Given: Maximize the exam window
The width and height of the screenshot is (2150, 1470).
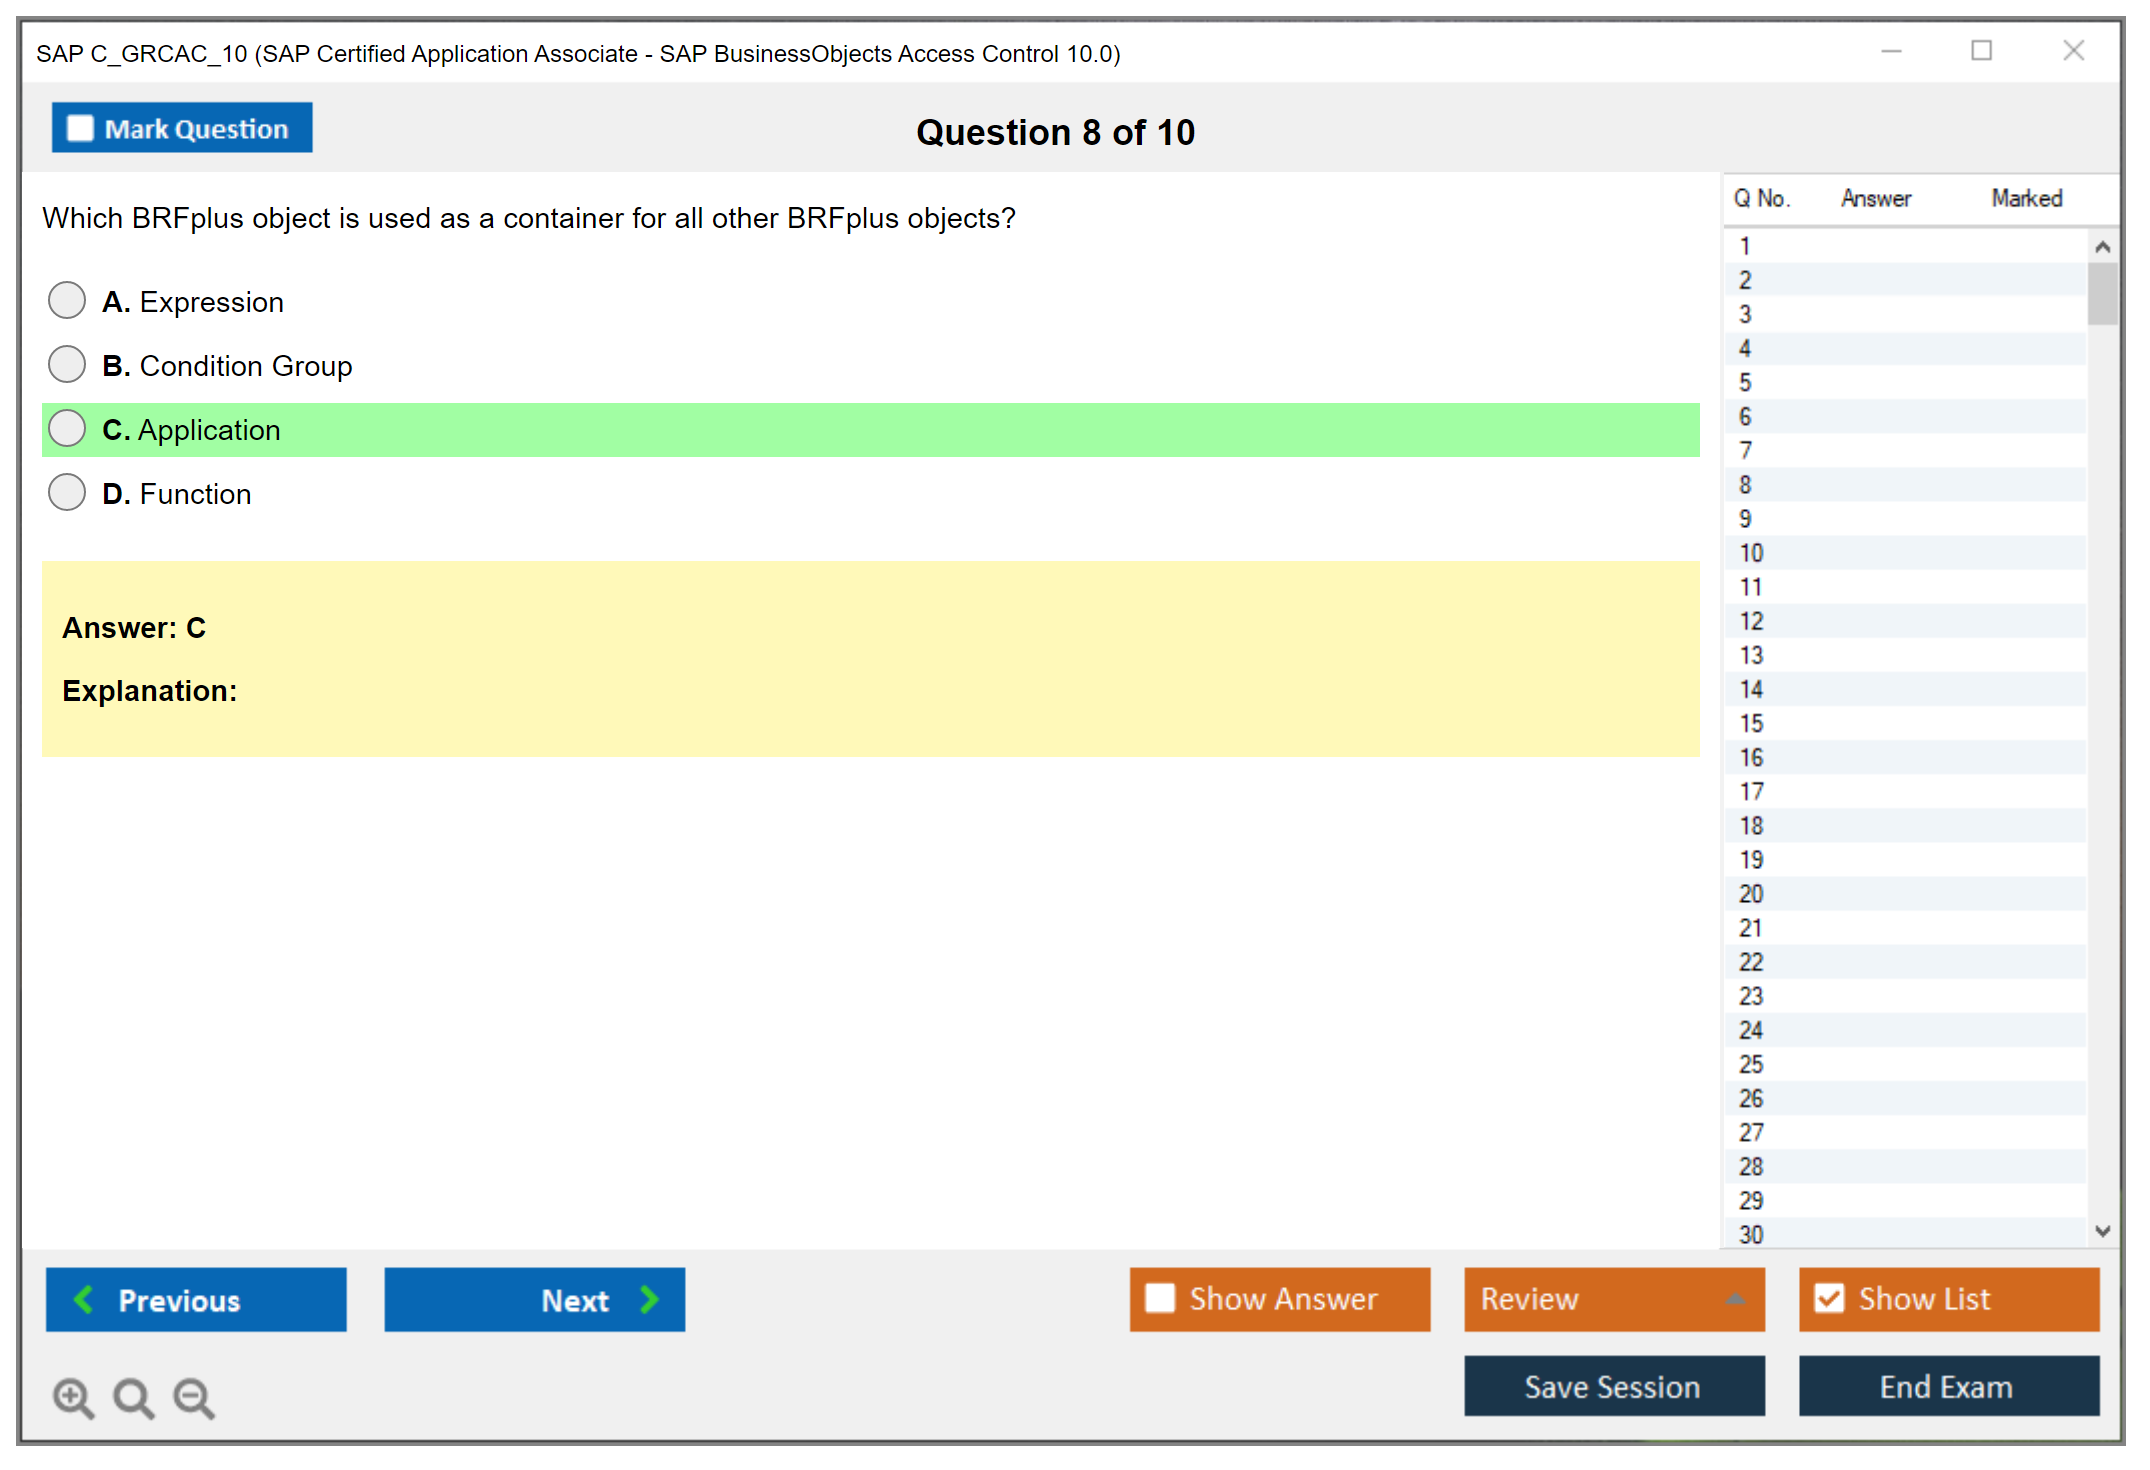Looking at the screenshot, I should click(x=1981, y=51).
